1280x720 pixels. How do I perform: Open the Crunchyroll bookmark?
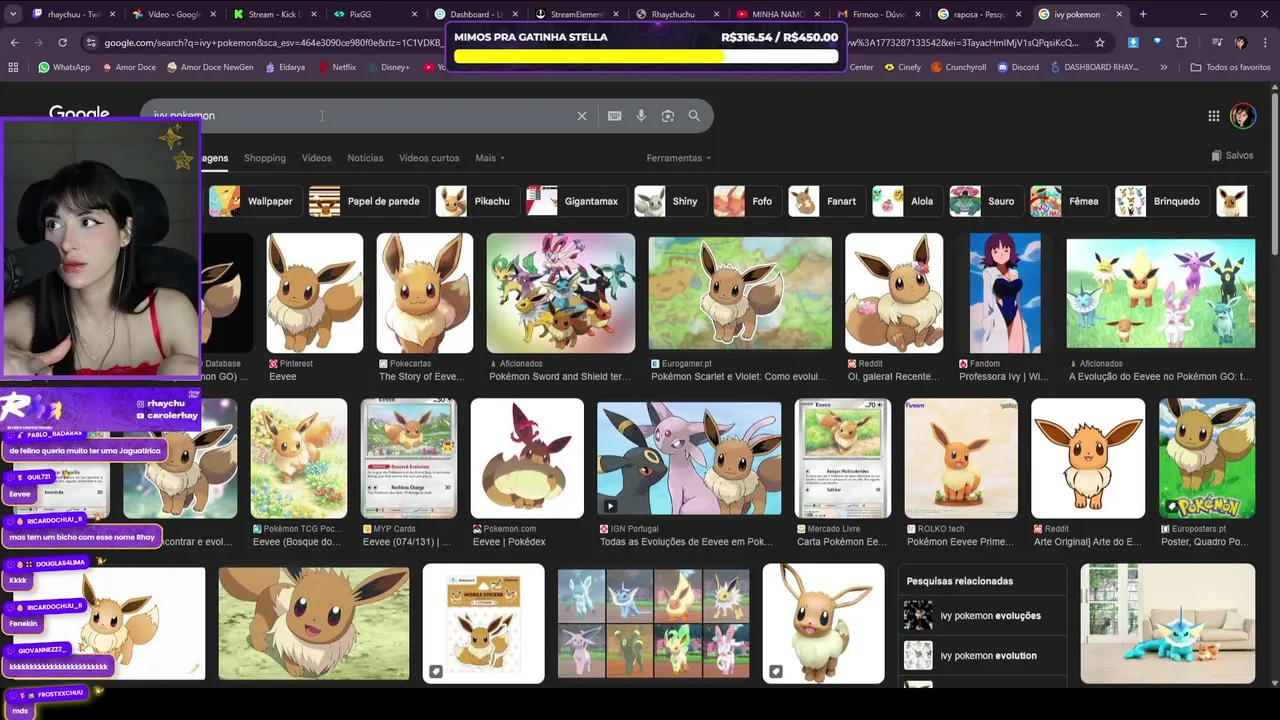(x=958, y=67)
